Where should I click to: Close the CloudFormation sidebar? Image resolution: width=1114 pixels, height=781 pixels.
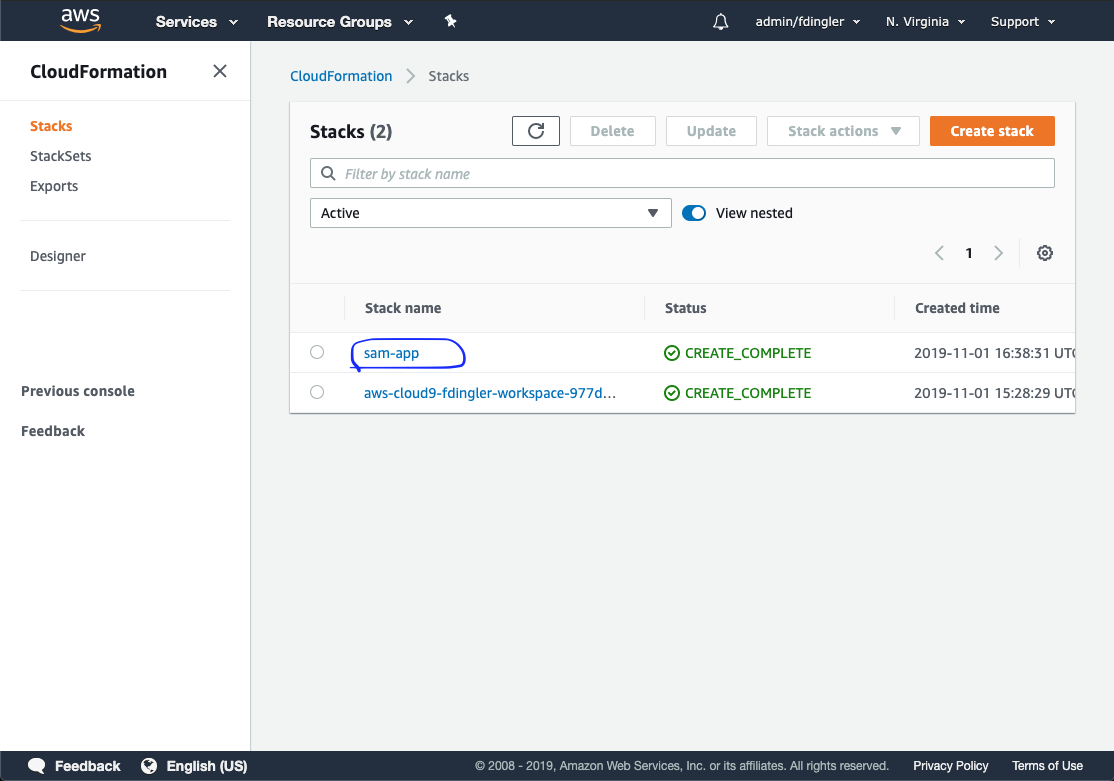tap(220, 71)
